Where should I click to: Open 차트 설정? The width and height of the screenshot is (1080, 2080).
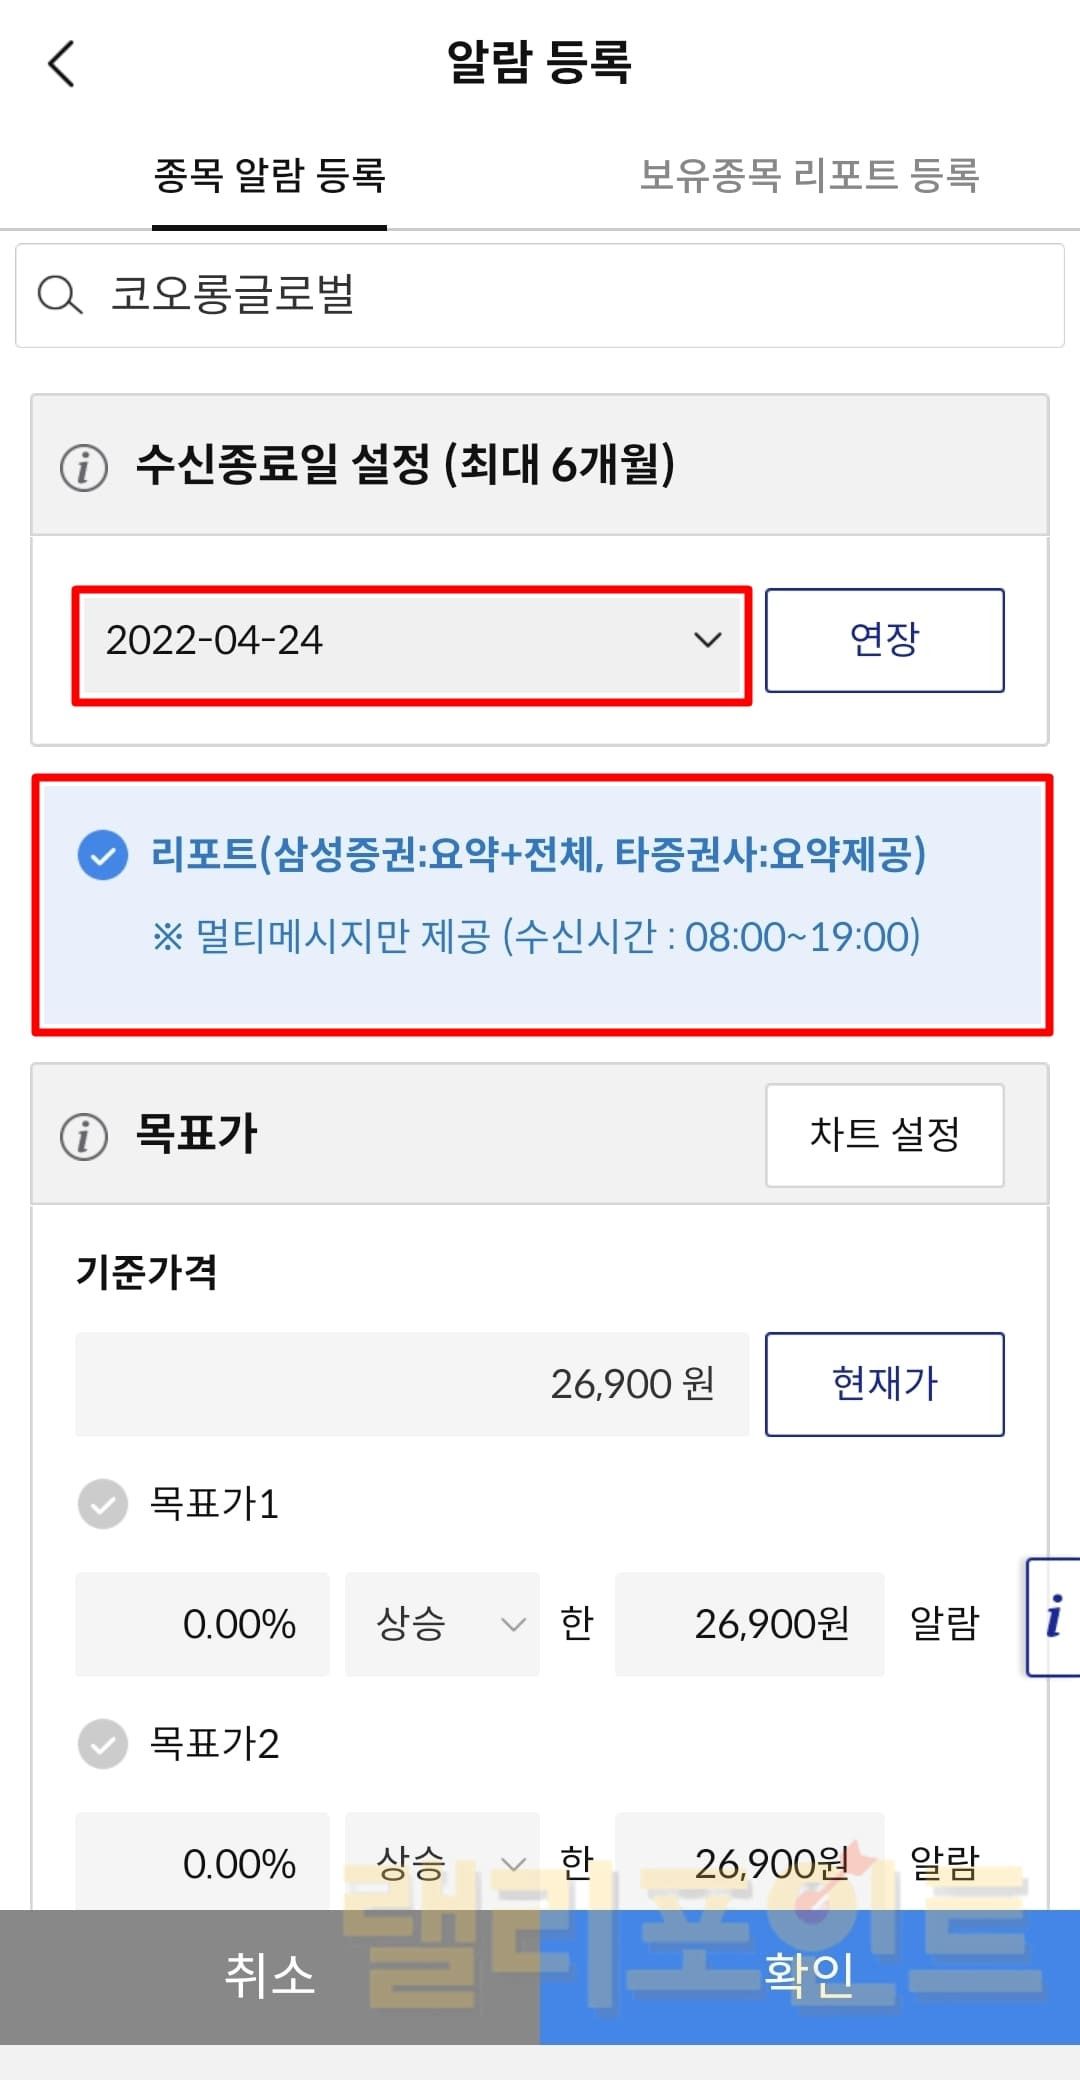(x=884, y=1135)
